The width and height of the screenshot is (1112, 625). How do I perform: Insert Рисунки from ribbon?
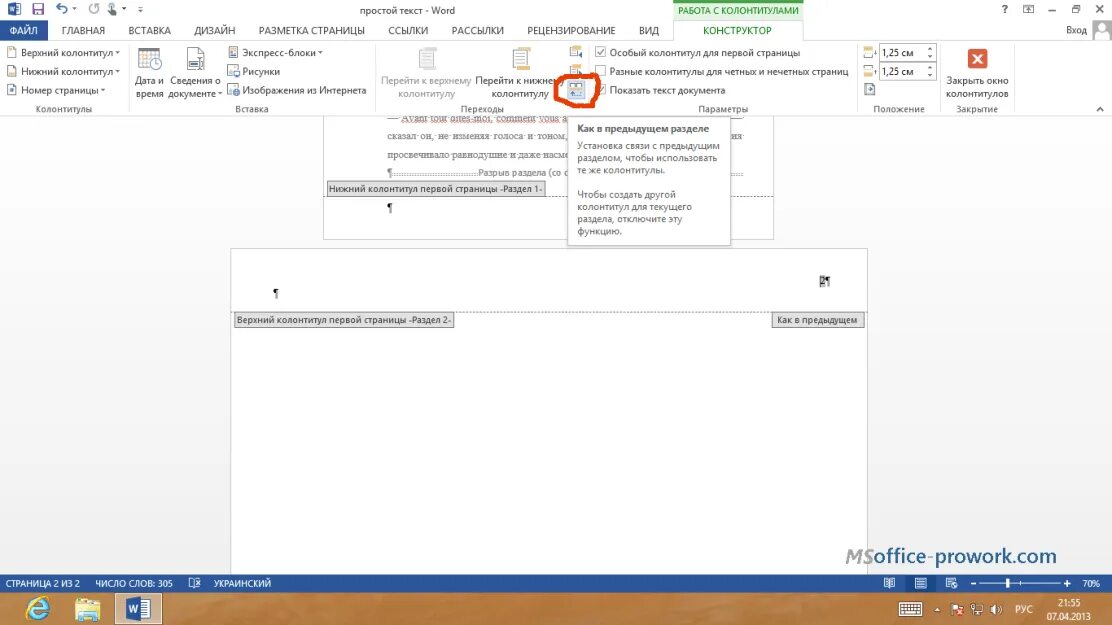tap(253, 72)
